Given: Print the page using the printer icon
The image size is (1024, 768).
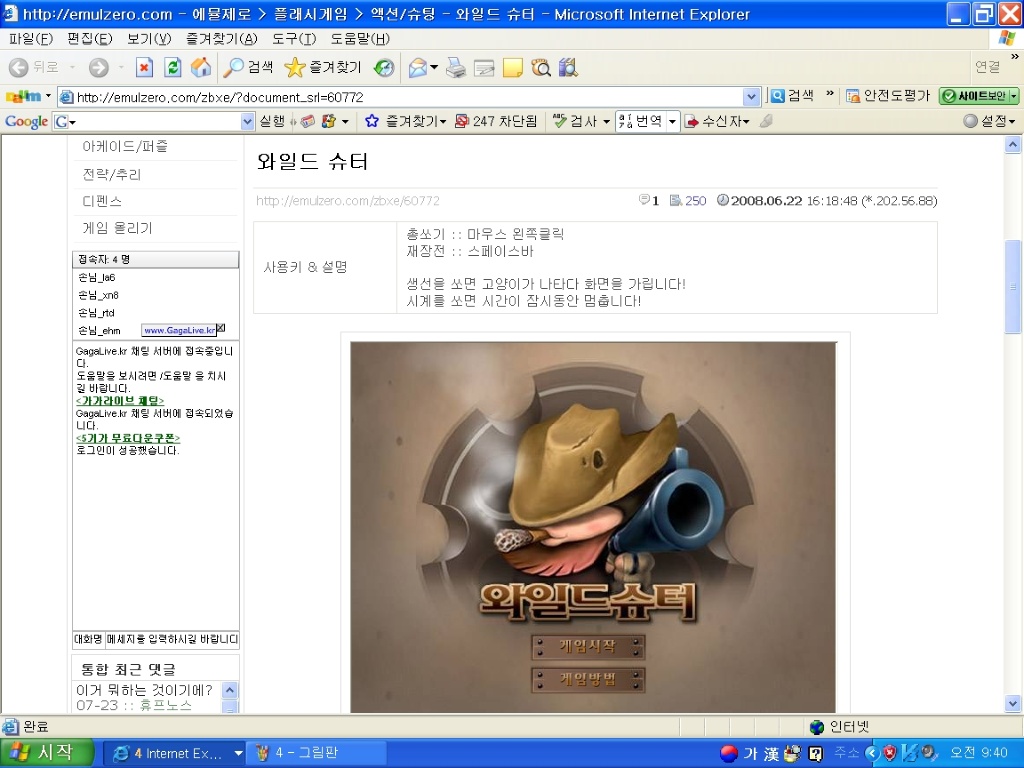Looking at the screenshot, I should (456, 67).
